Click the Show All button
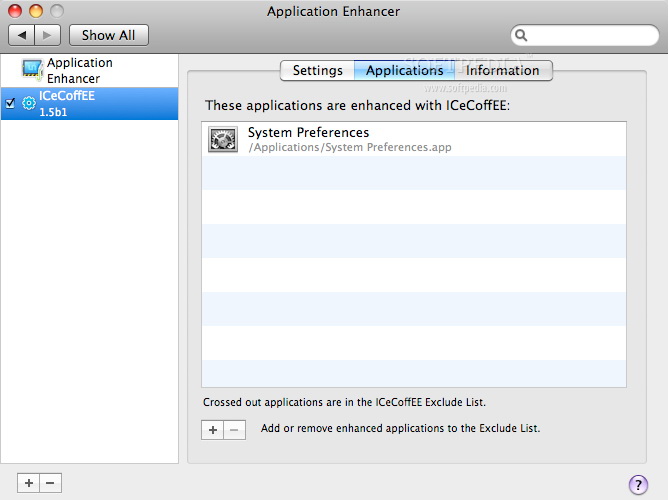The height and width of the screenshot is (500, 669). [x=108, y=35]
